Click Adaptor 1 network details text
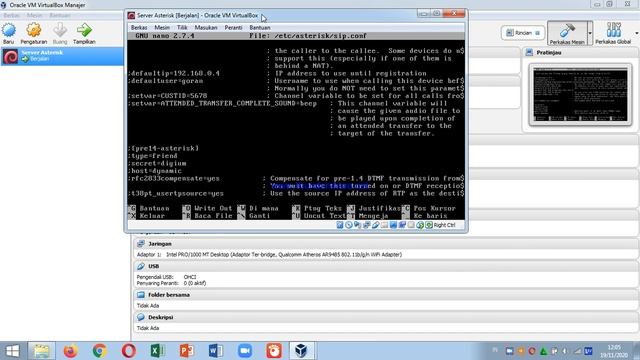 (269, 255)
